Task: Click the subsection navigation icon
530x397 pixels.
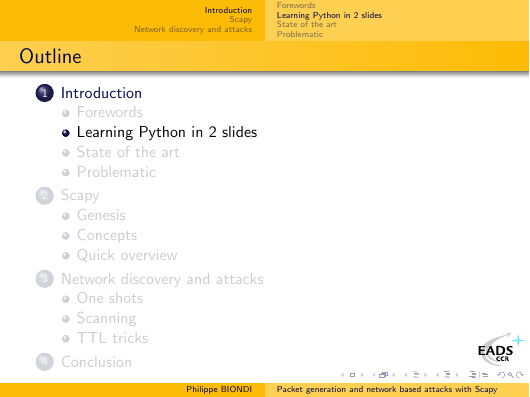Action: click(x=416, y=375)
